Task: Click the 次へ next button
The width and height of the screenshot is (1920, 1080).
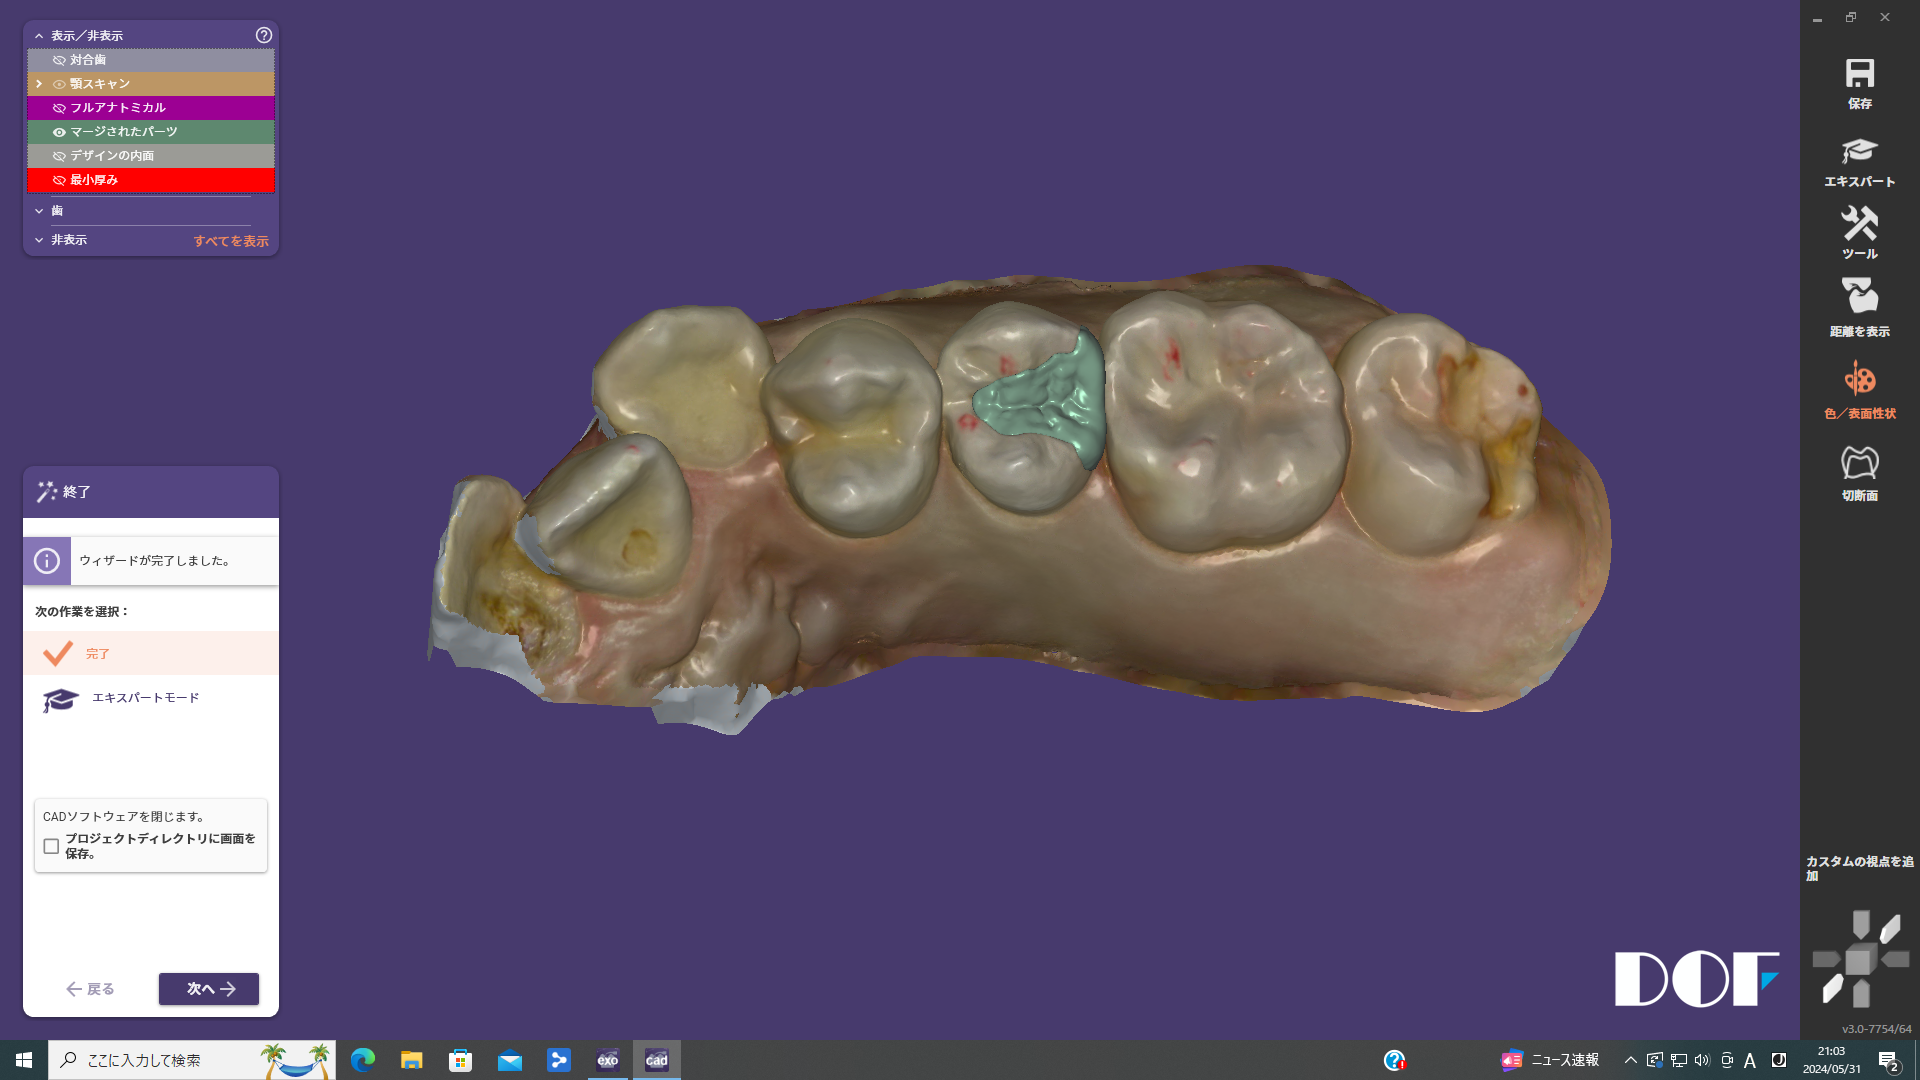Action: click(209, 989)
